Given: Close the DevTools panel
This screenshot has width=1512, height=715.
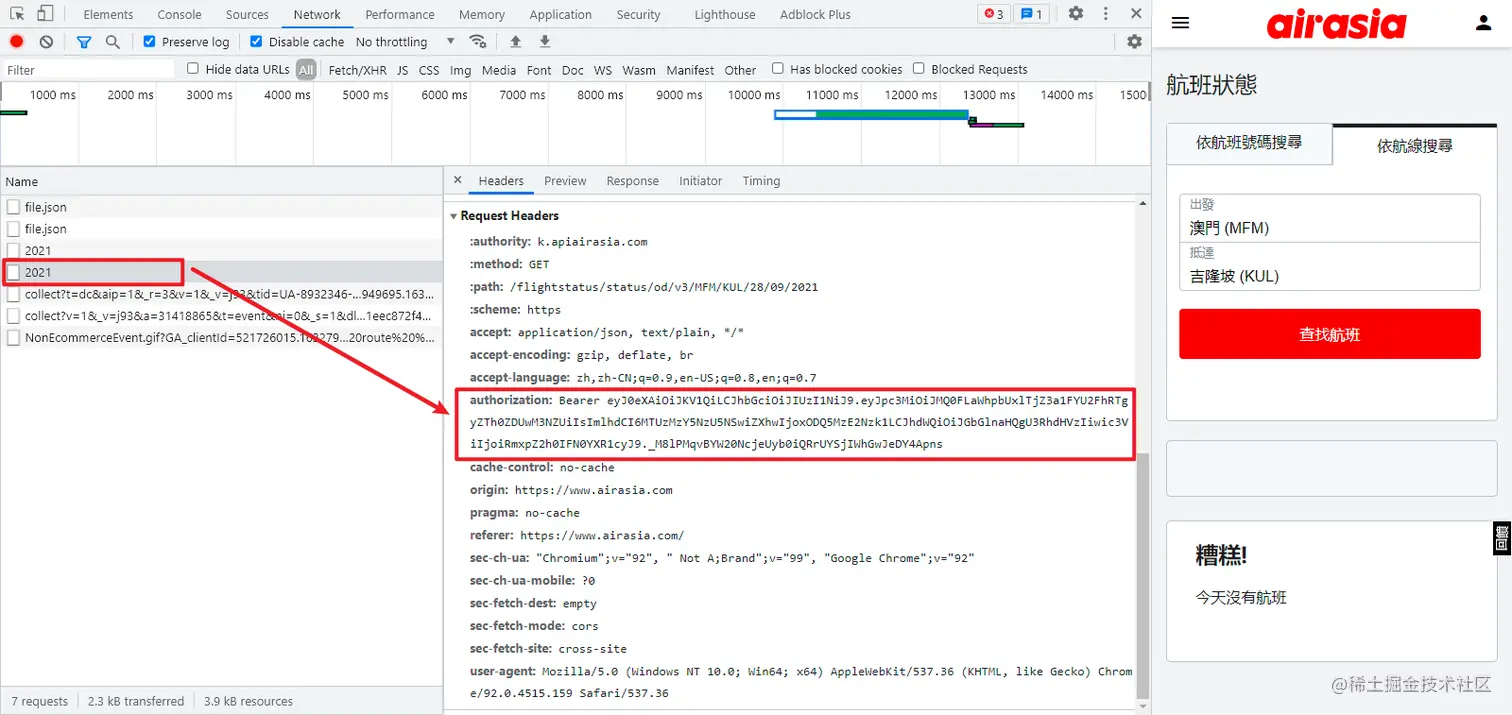Looking at the screenshot, I should (1136, 14).
